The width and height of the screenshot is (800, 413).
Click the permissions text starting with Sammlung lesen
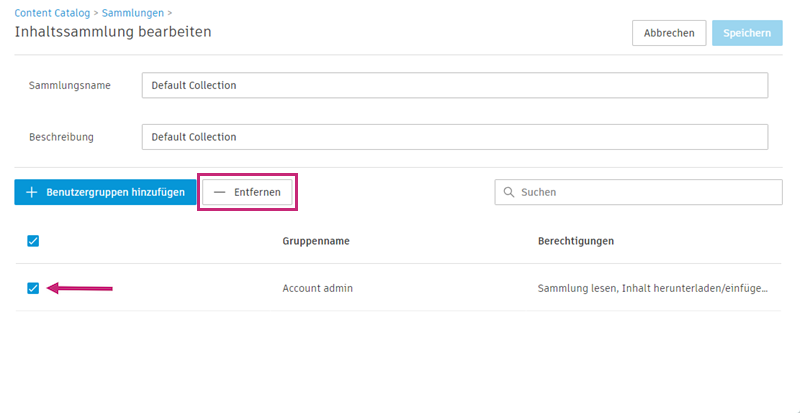click(x=652, y=288)
